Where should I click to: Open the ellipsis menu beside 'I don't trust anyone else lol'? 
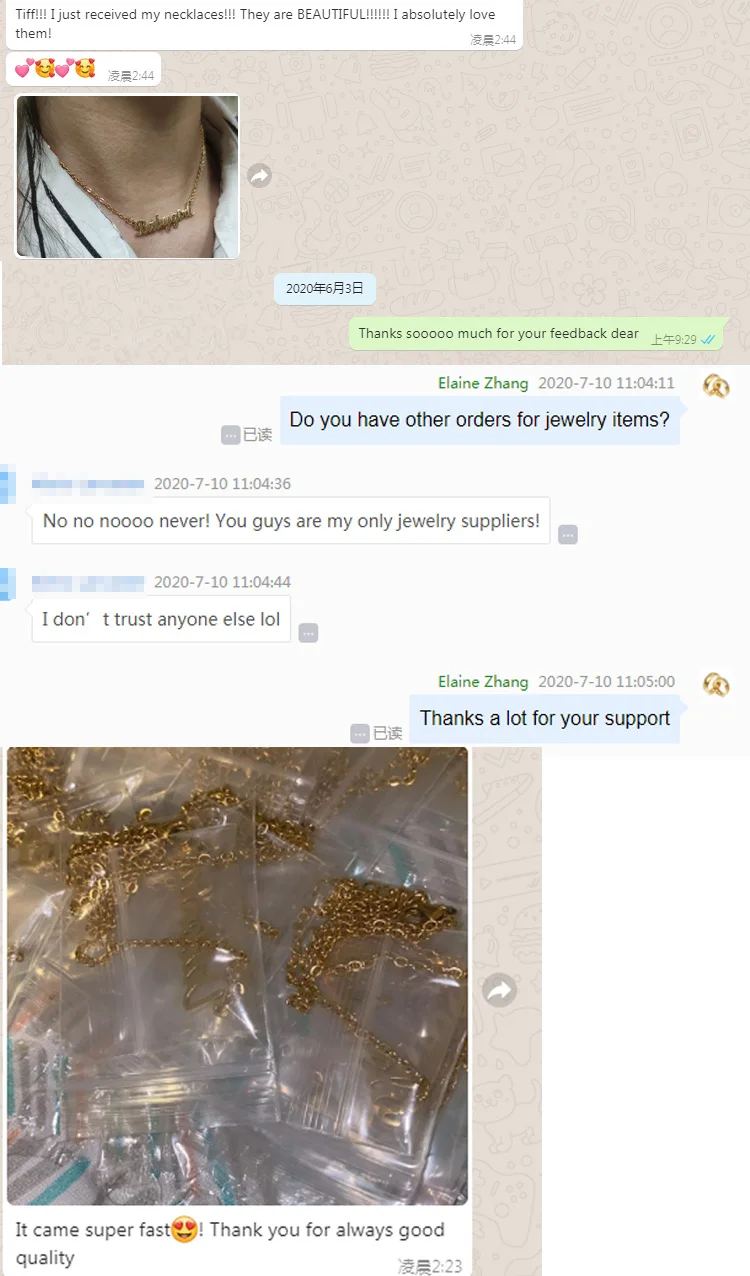pos(308,633)
